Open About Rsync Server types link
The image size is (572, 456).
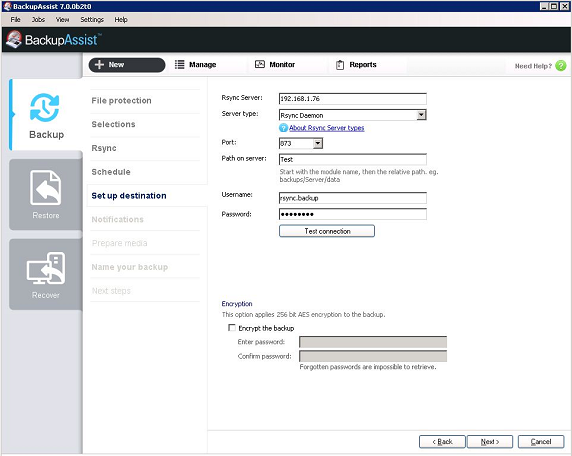point(326,128)
